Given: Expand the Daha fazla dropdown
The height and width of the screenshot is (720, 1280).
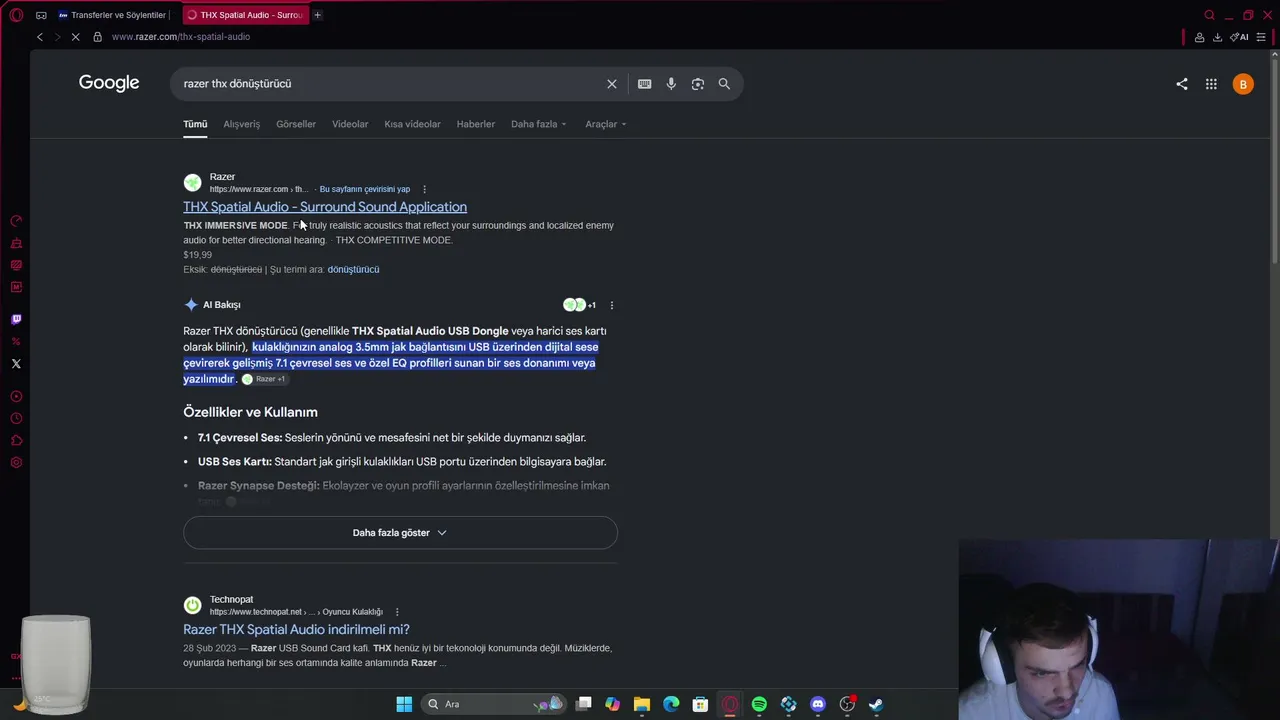Looking at the screenshot, I should 539,124.
